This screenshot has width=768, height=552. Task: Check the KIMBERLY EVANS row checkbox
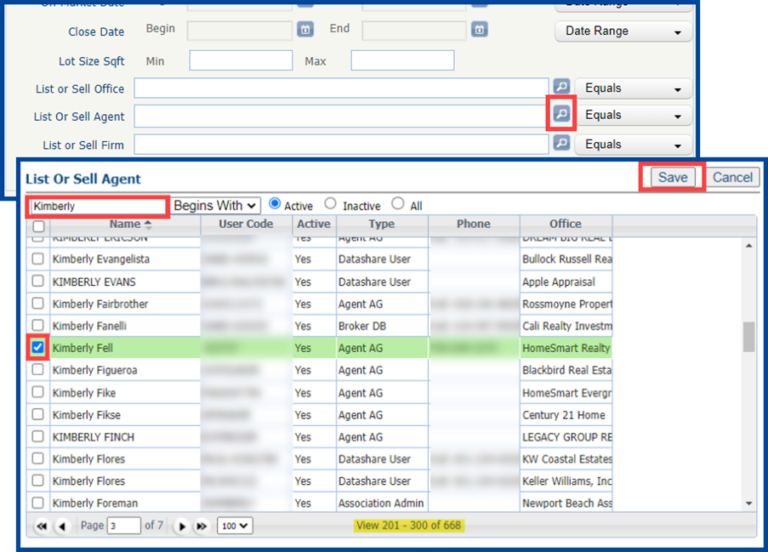pyautogui.click(x=38, y=281)
